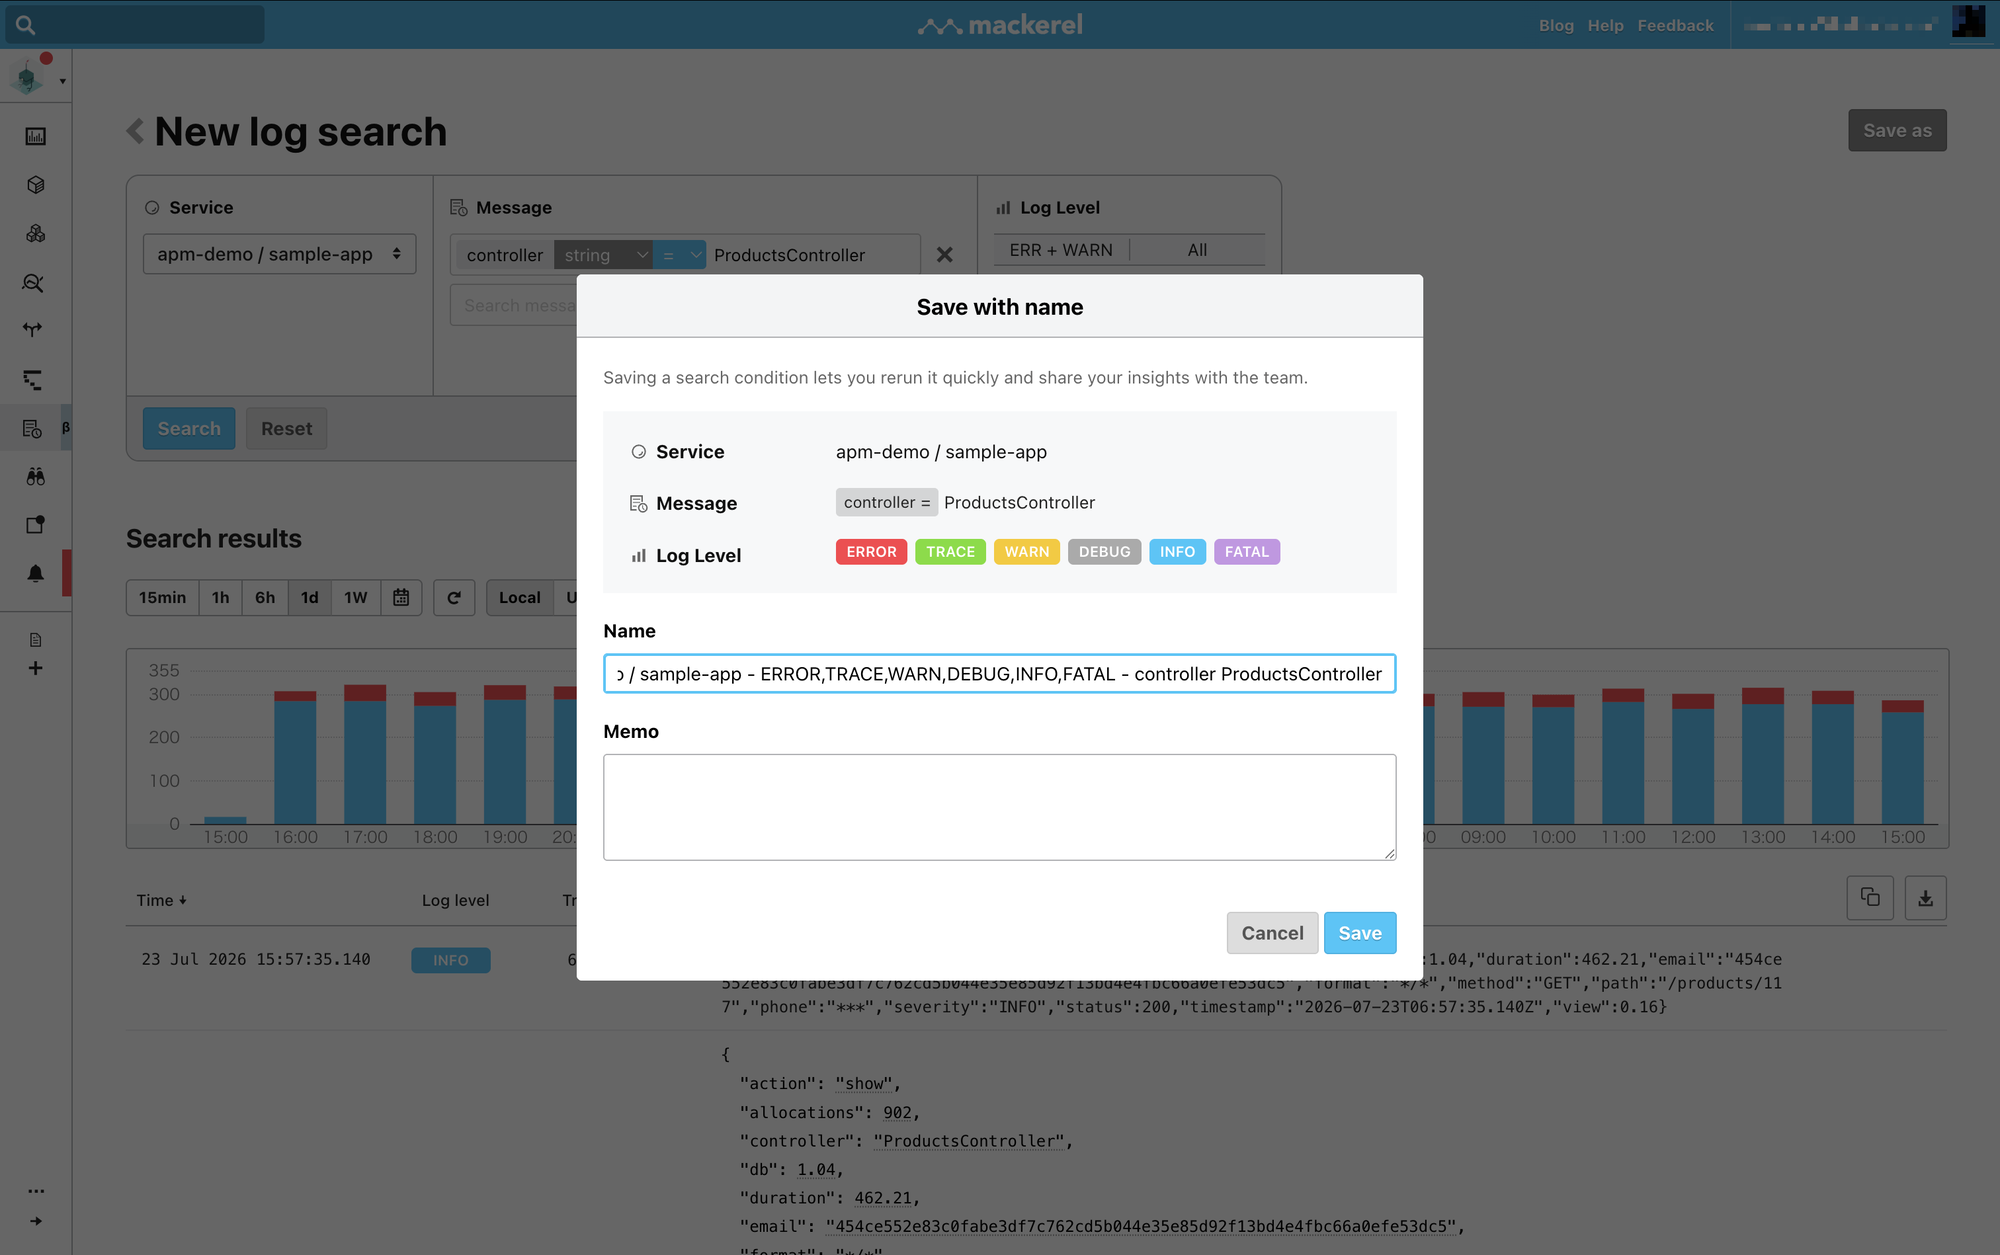The height and width of the screenshot is (1255, 2000).
Task: Open the organization switcher dropdown
Action: pos(36,77)
